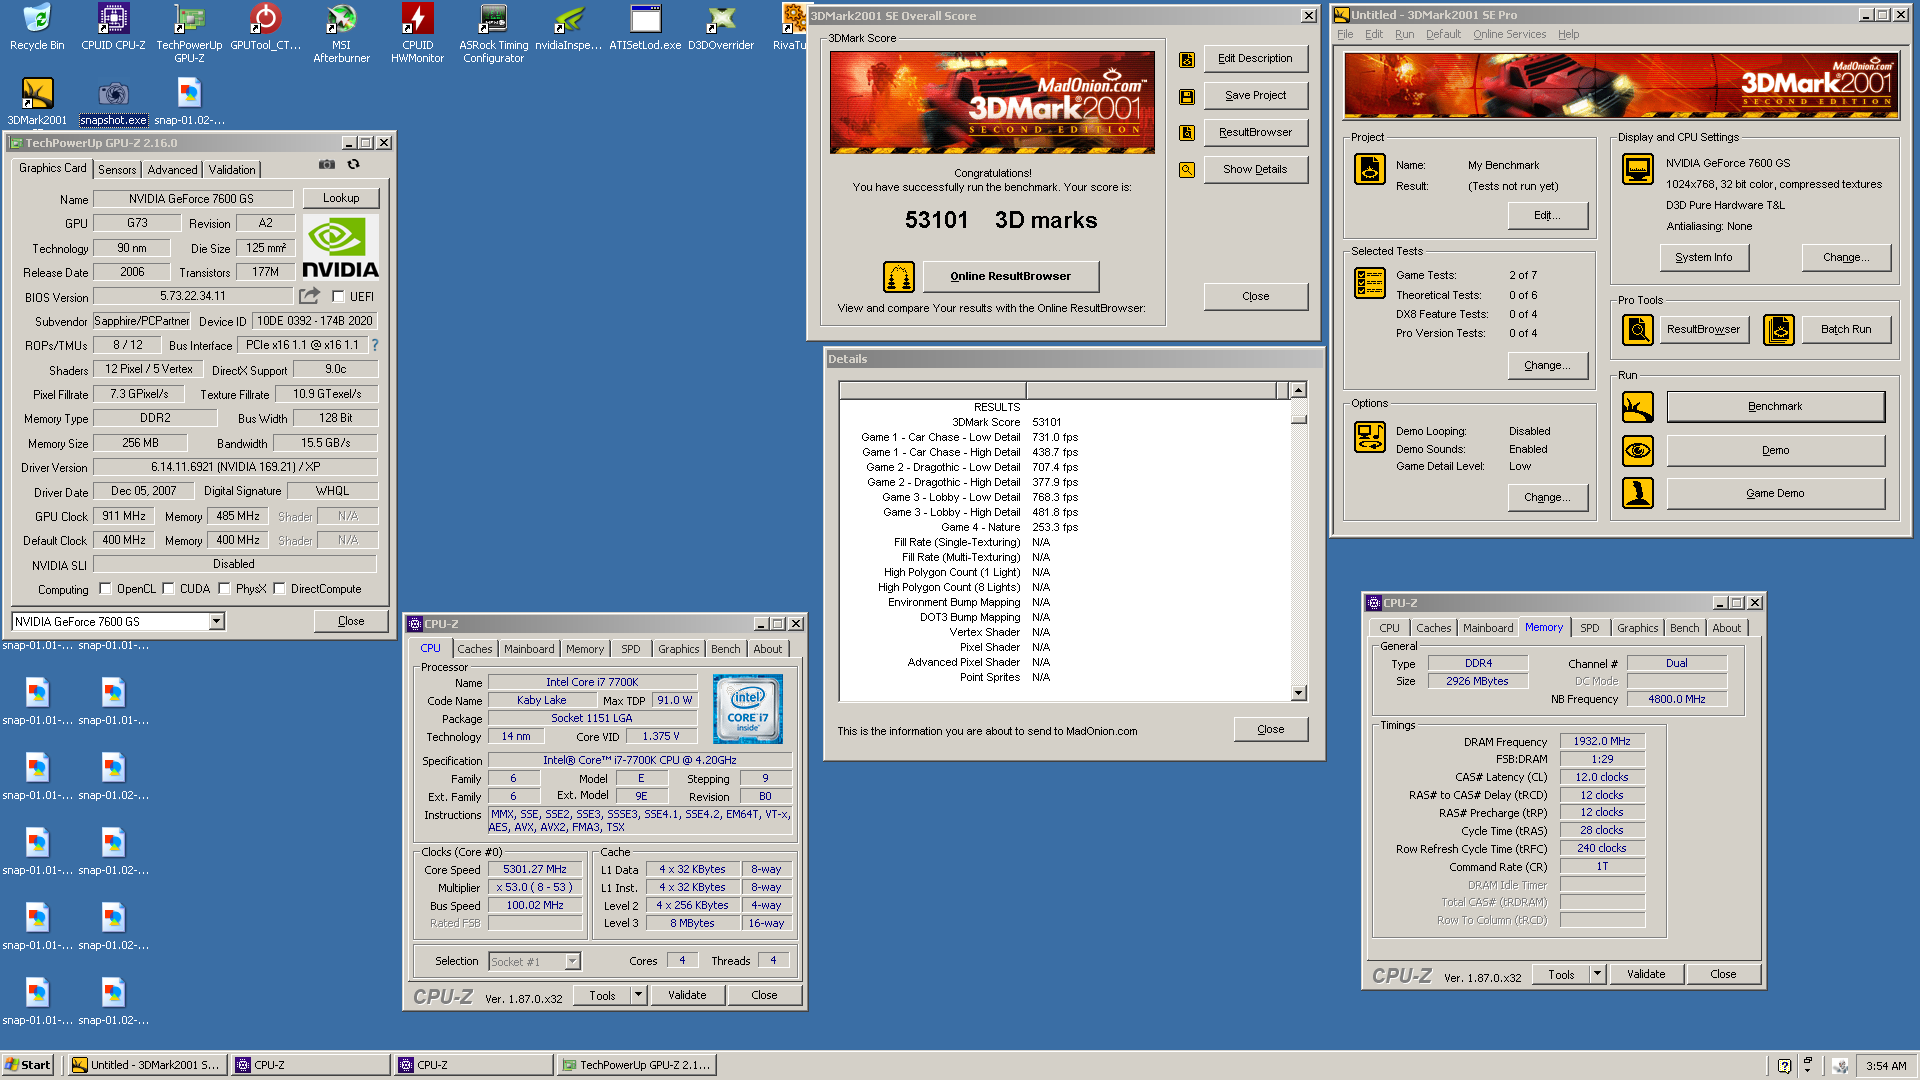Open the Online Services menu in 3DMark

coord(1509,34)
